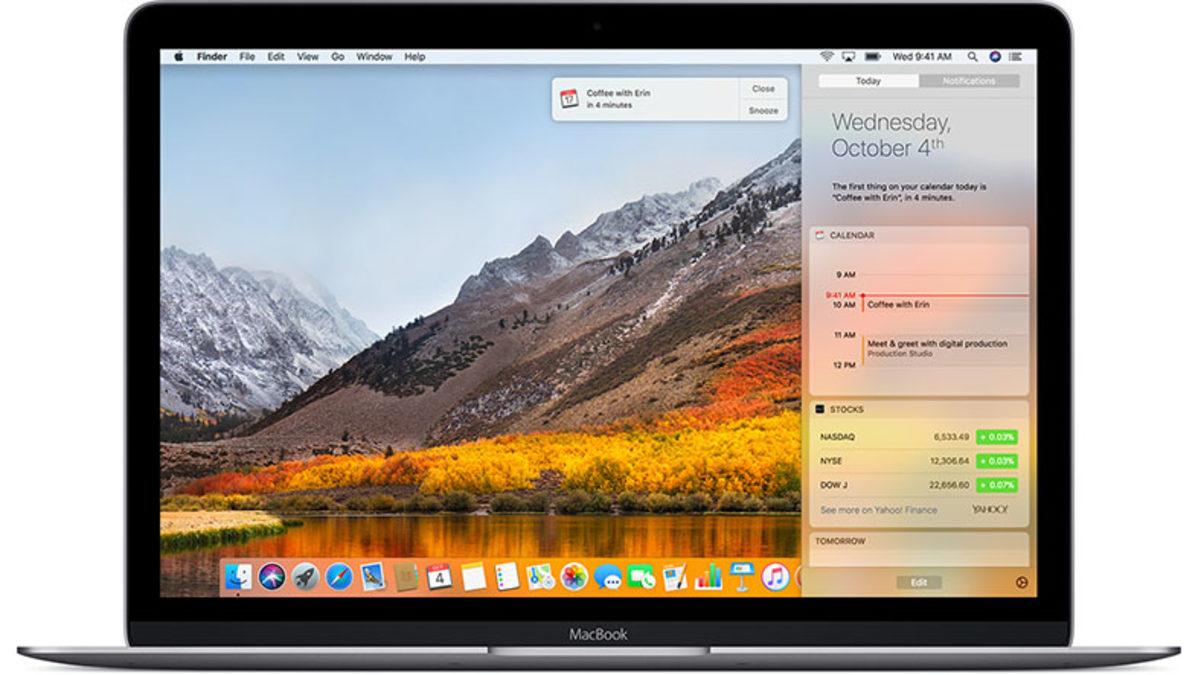Viewport: 1200px width, 675px height.
Task: Open the Wi-Fi status menu
Action: coord(827,57)
